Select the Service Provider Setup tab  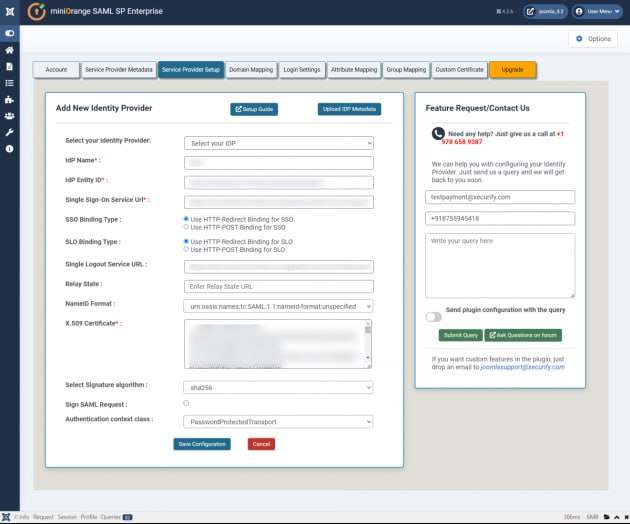pyautogui.click(x=191, y=70)
